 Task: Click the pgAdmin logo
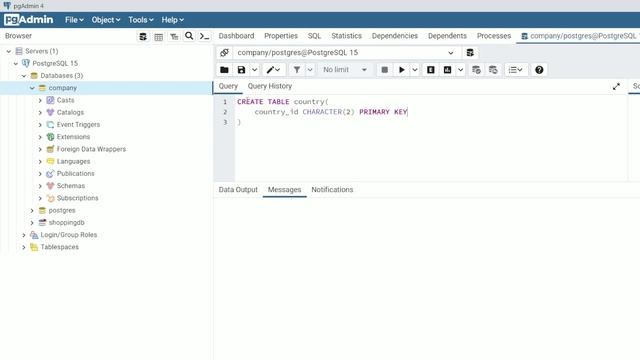(29, 20)
